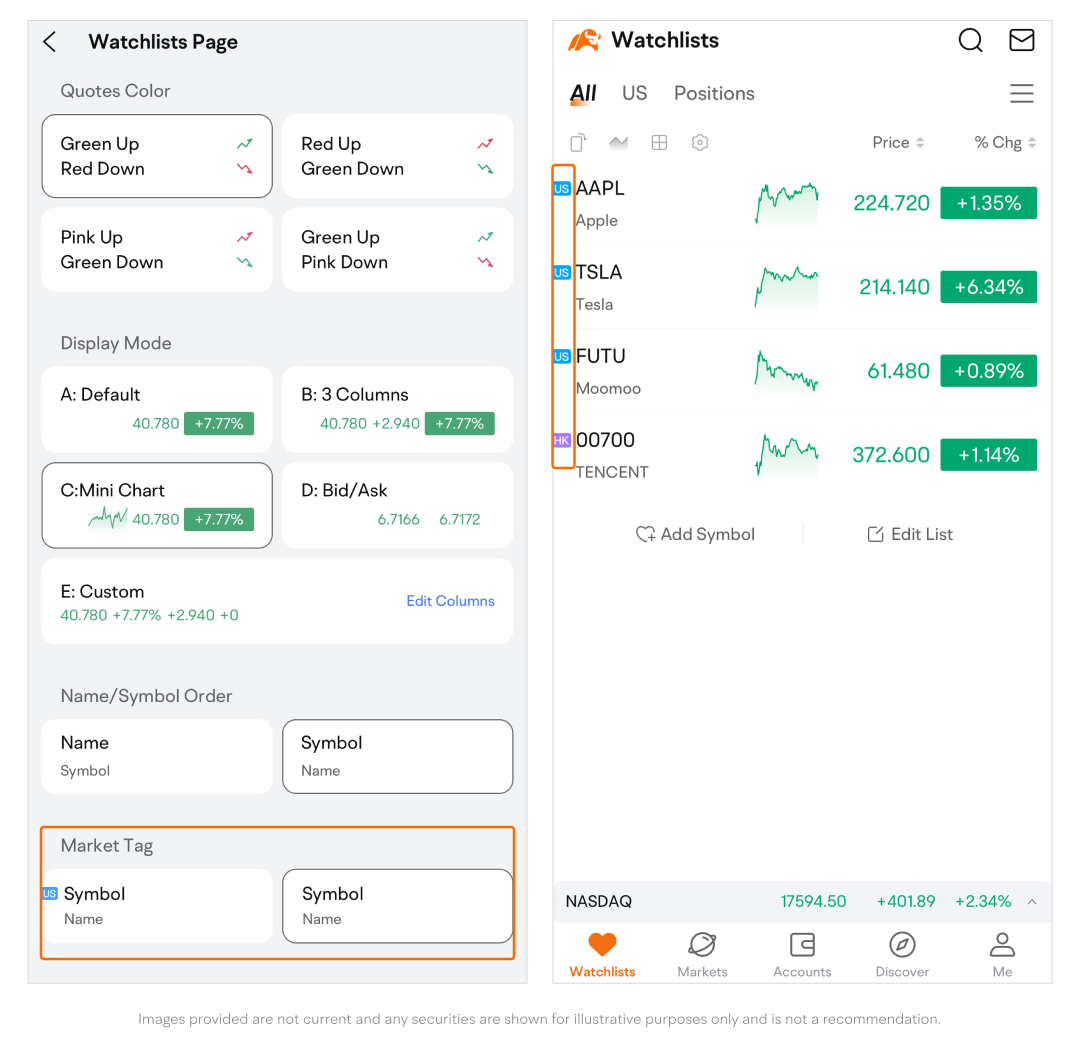Expand the NASDAQ index bar chevron
This screenshot has height=1049, width=1080.
coord(1032,902)
